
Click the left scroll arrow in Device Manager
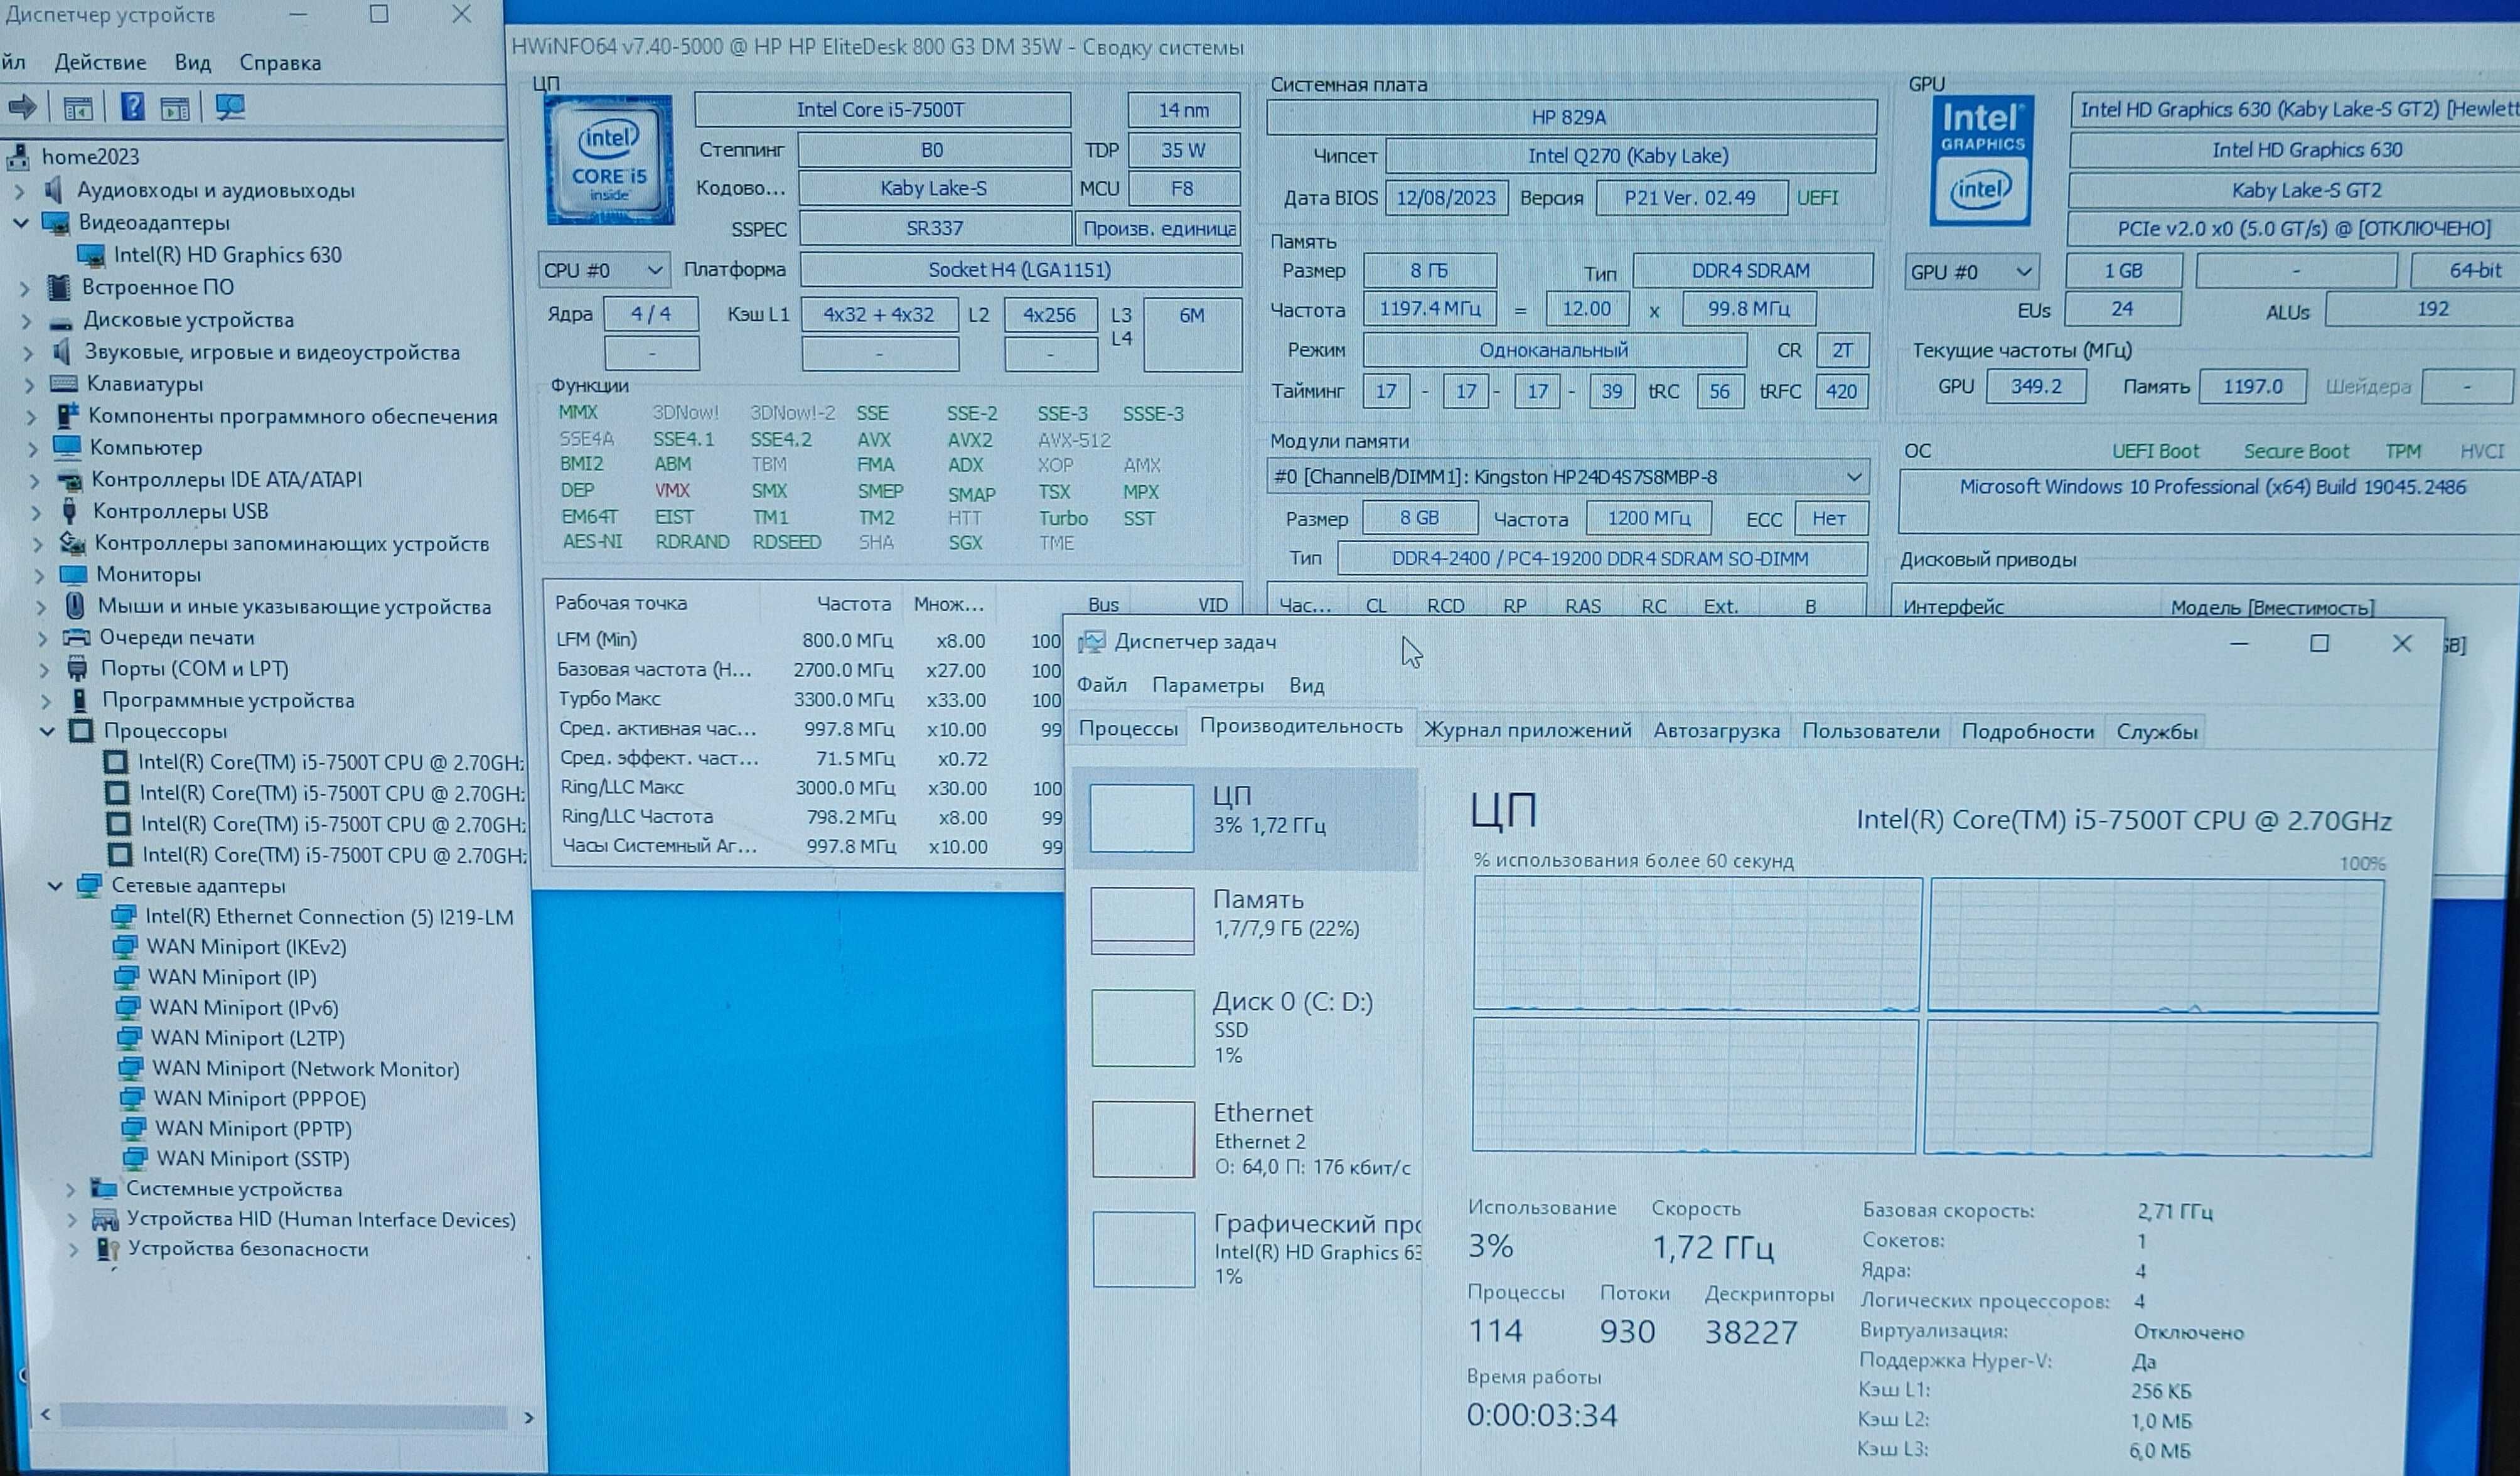(45, 1415)
